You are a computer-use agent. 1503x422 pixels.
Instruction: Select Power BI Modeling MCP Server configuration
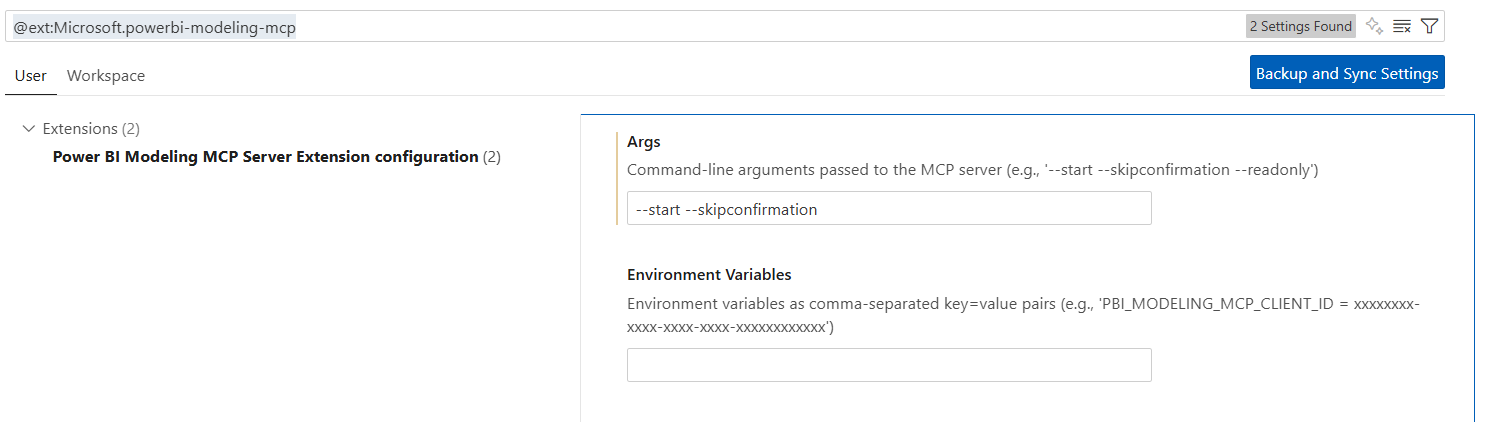coord(265,157)
